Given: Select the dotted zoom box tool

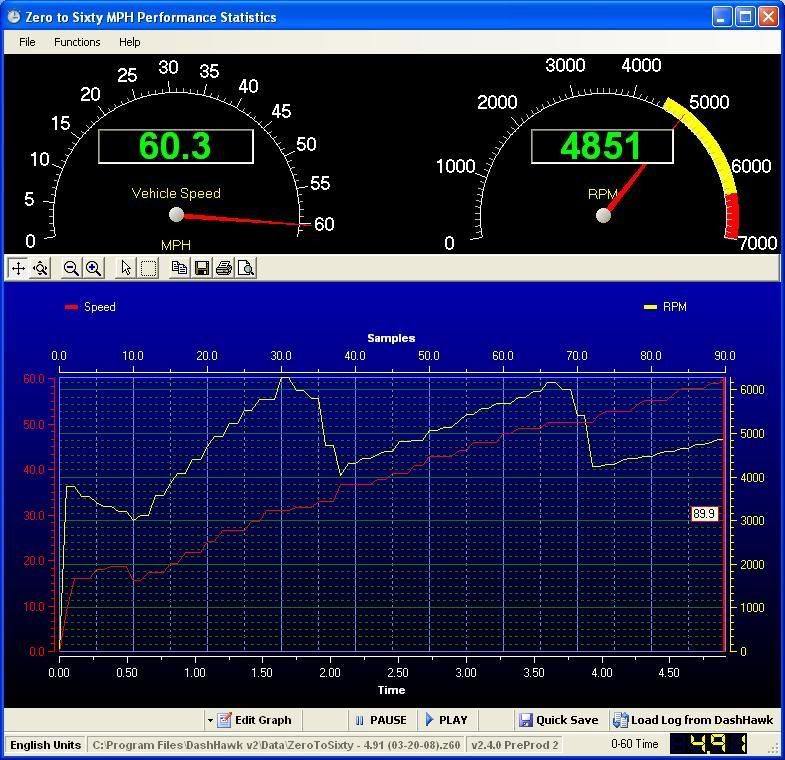Looking at the screenshot, I should point(148,268).
